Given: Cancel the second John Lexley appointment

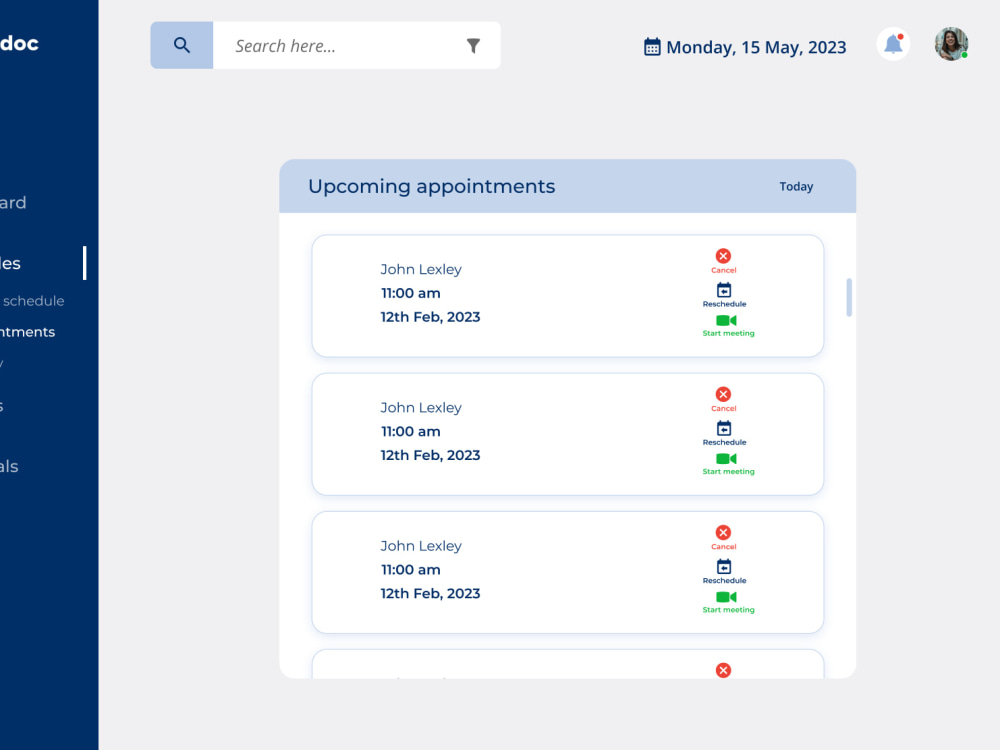Looking at the screenshot, I should (723, 400).
